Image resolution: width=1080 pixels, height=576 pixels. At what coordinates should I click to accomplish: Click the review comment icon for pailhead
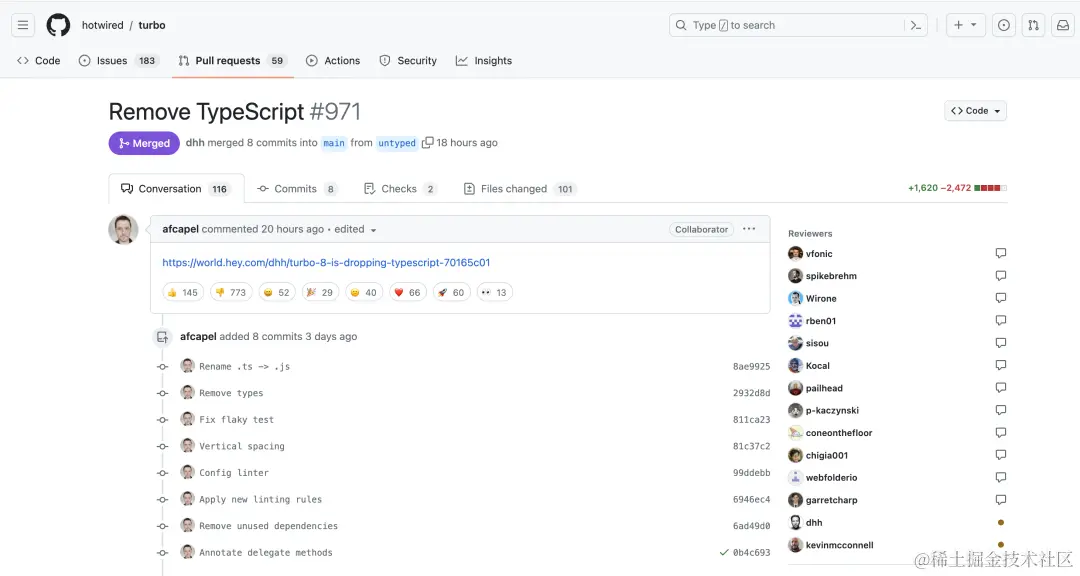(x=1001, y=388)
